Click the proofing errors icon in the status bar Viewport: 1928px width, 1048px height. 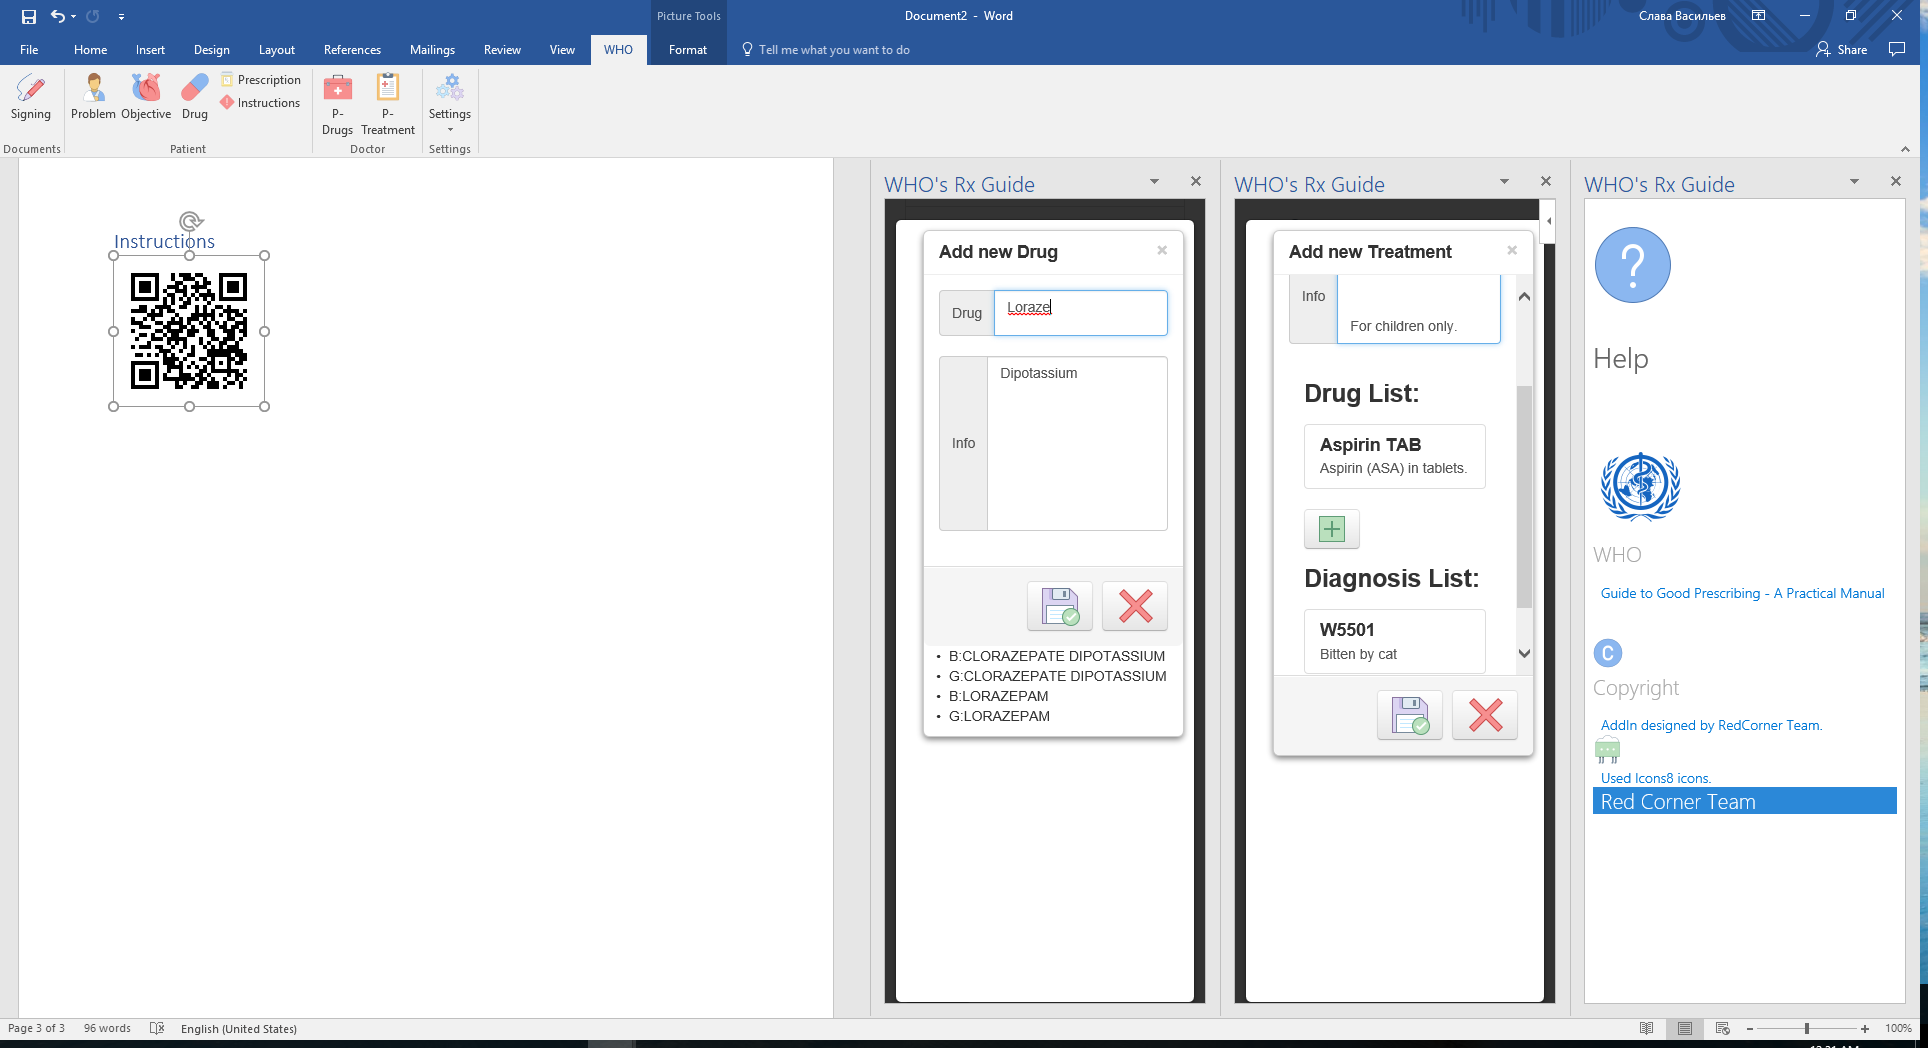(x=157, y=1028)
